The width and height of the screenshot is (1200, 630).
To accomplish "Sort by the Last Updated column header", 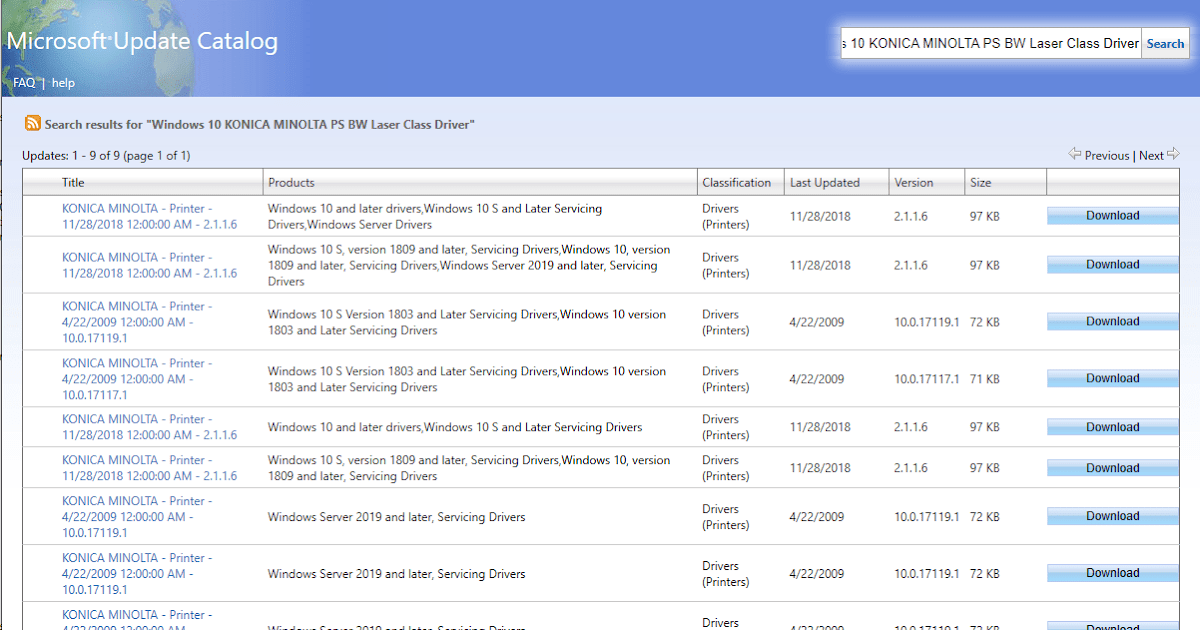I will click(x=824, y=182).
